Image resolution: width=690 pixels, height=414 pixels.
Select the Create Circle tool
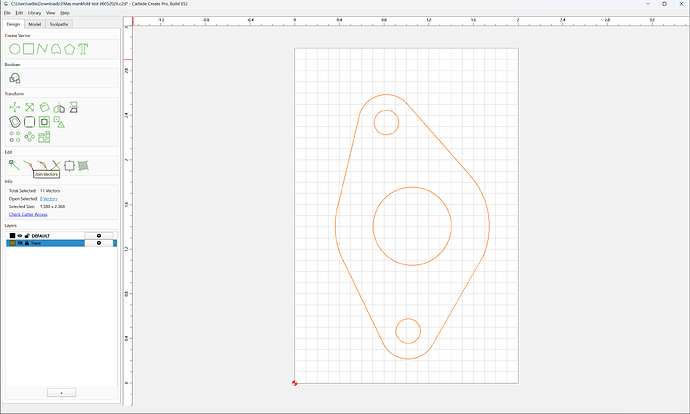(15, 49)
